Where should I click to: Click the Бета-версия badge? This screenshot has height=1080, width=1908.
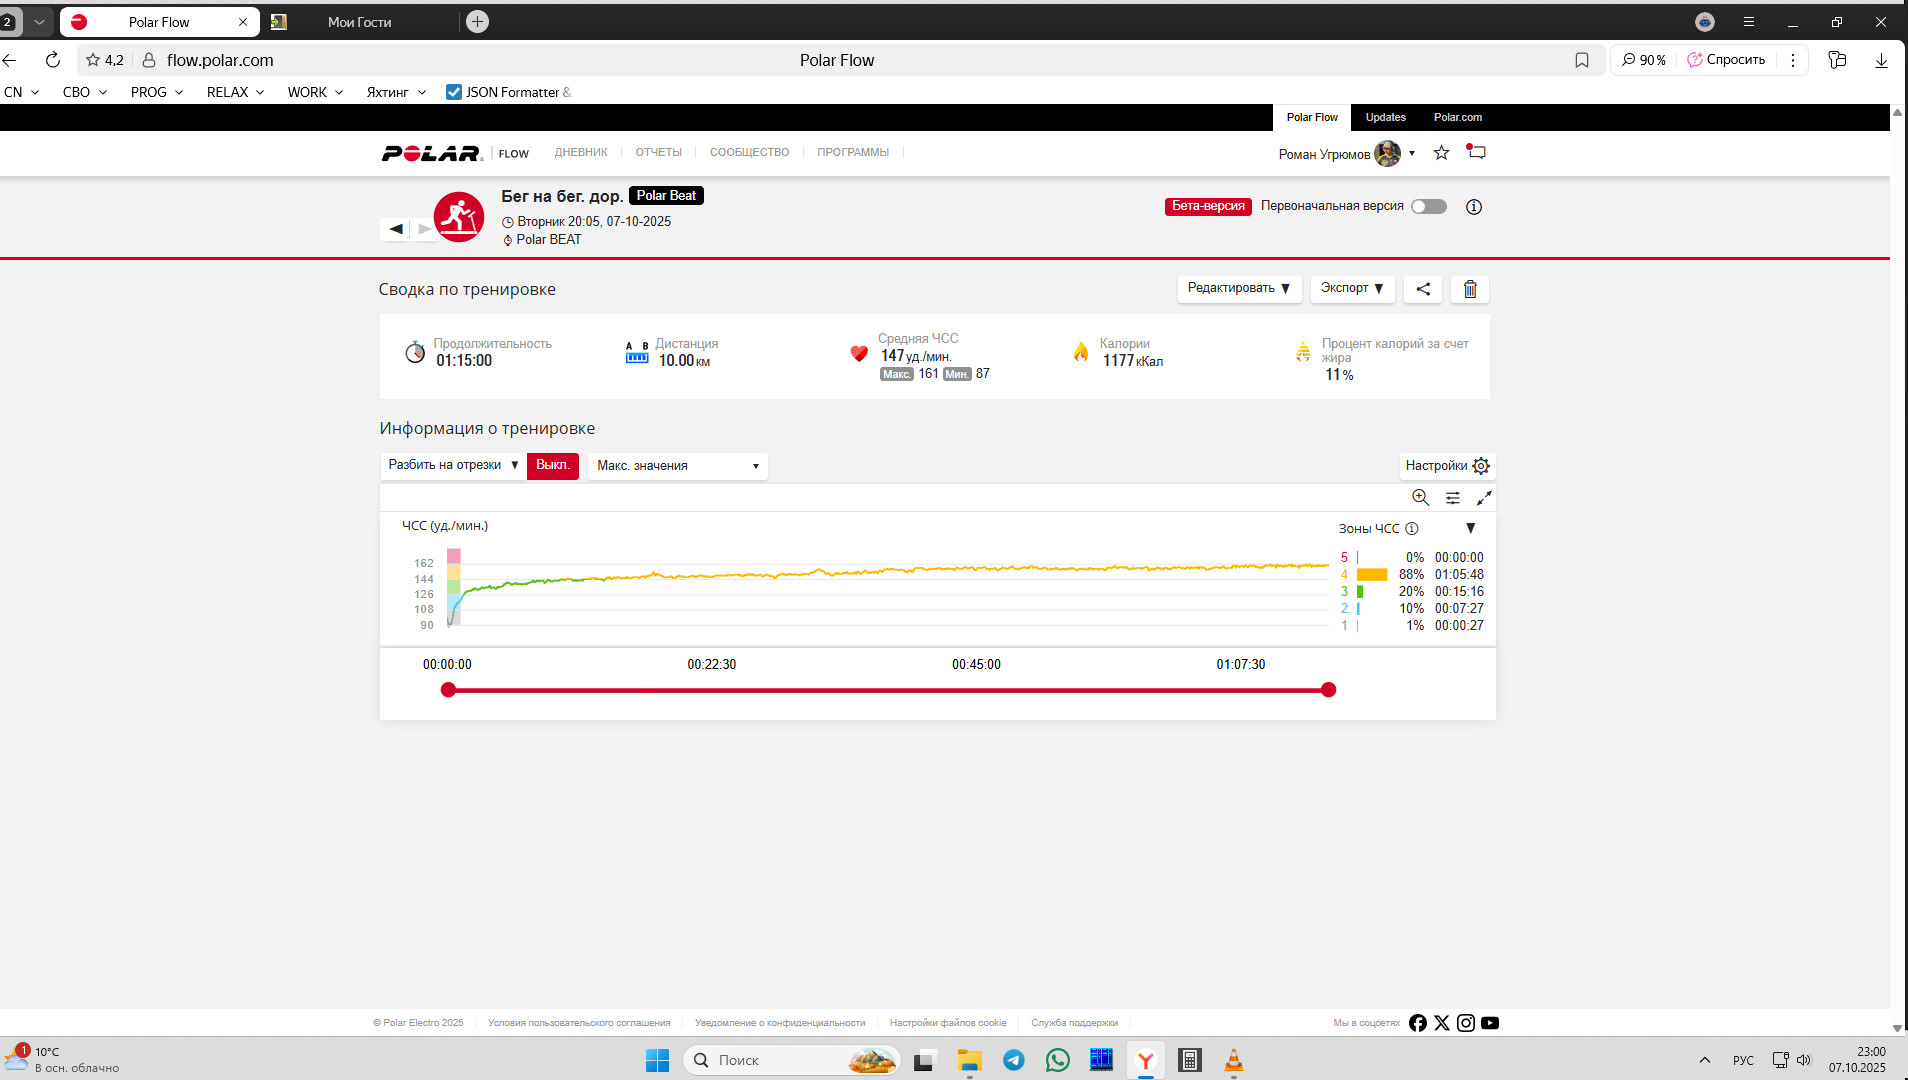1208,207
